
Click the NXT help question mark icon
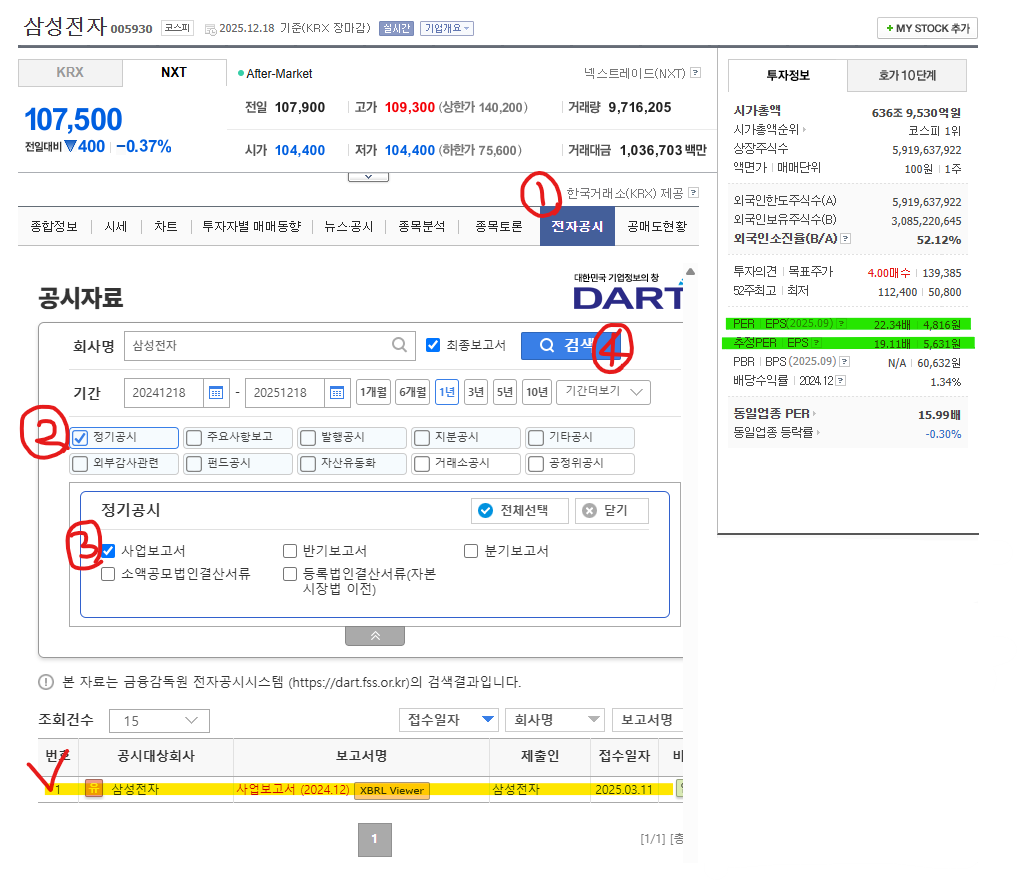695,73
